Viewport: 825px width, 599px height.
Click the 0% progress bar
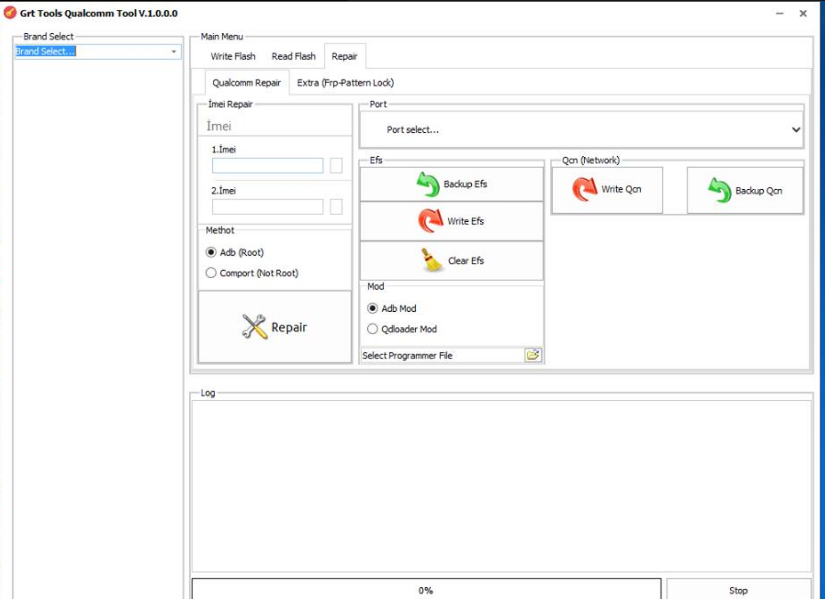click(x=426, y=590)
